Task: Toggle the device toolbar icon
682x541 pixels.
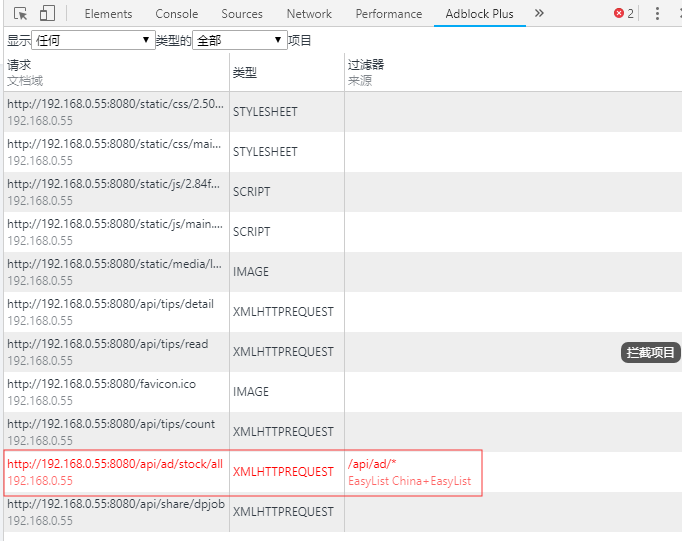Action: [x=46, y=14]
